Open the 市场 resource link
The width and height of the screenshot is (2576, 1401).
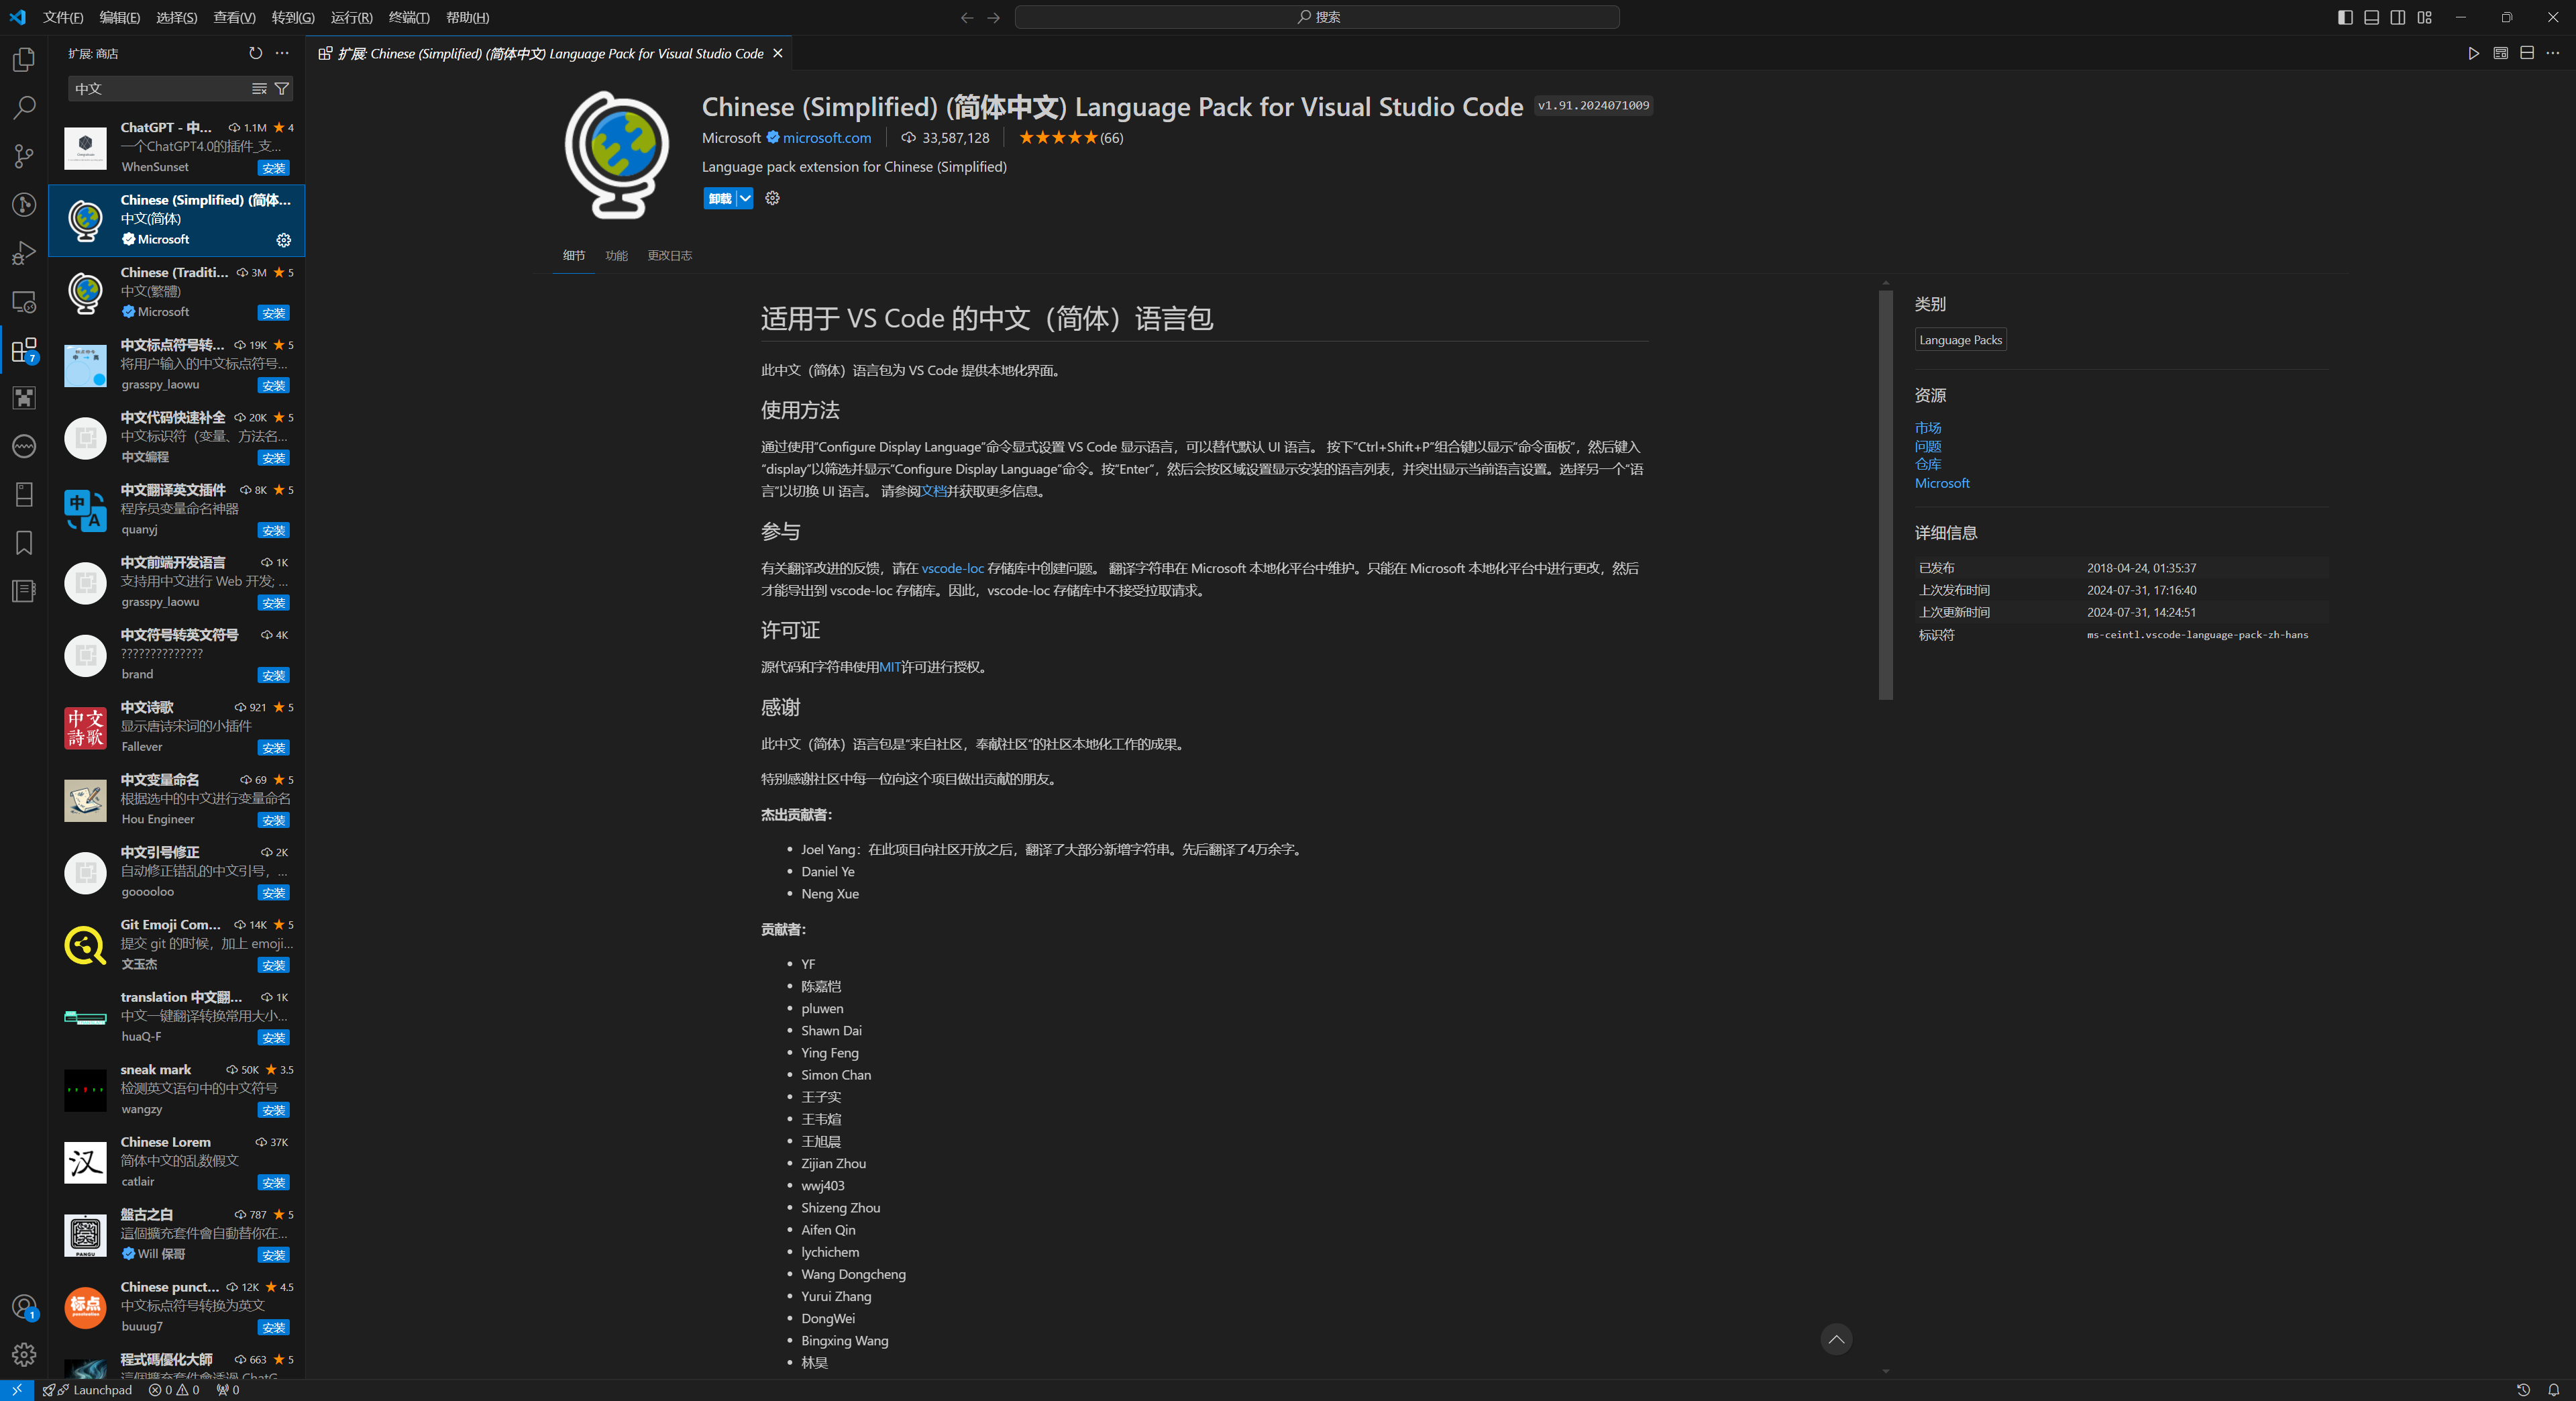coord(1927,428)
